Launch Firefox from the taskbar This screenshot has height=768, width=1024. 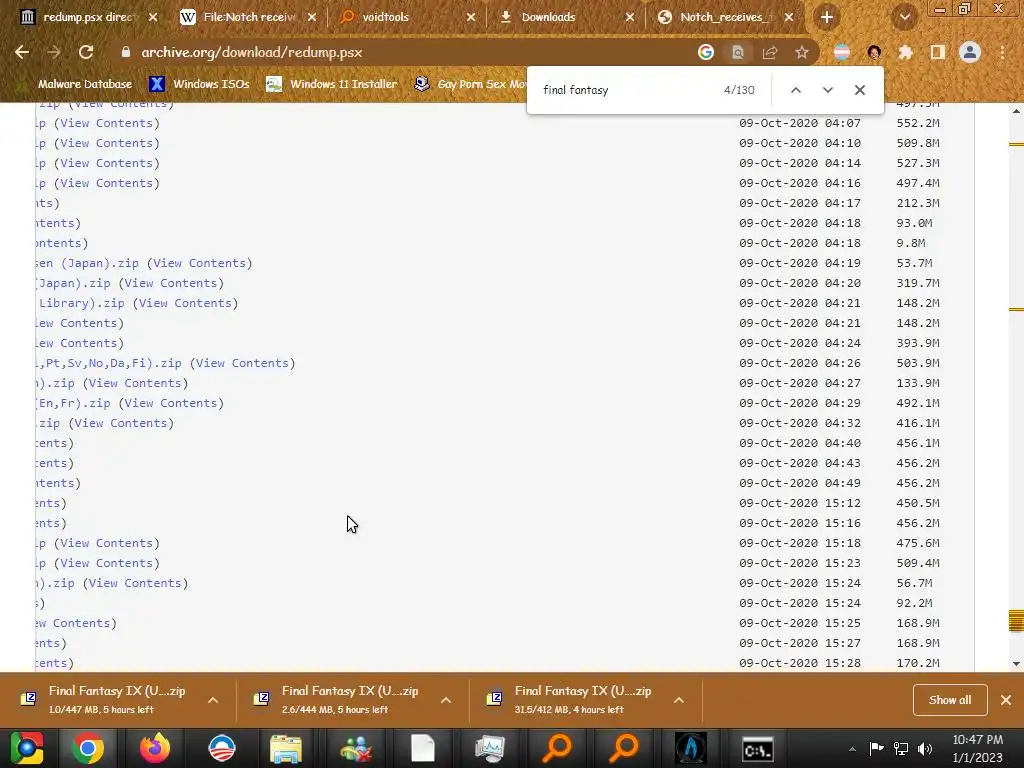155,748
